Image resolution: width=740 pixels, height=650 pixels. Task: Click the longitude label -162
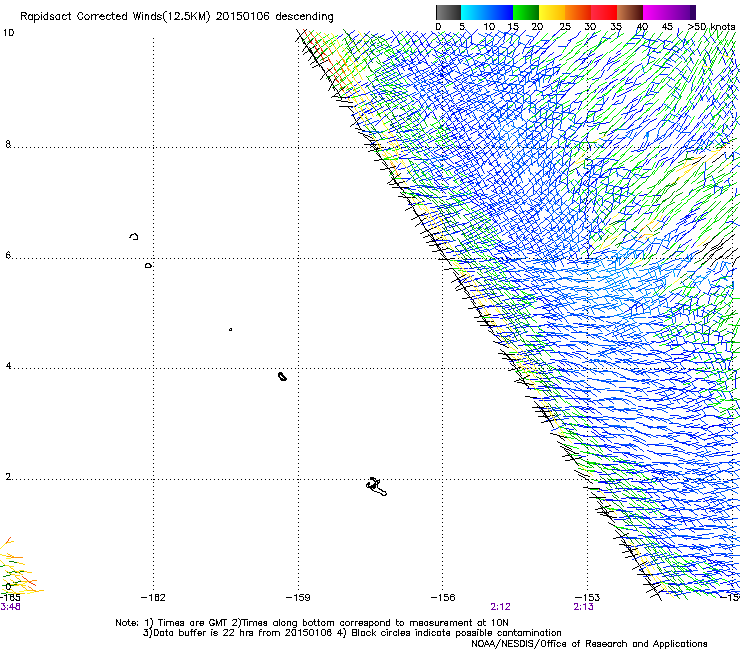point(153,598)
